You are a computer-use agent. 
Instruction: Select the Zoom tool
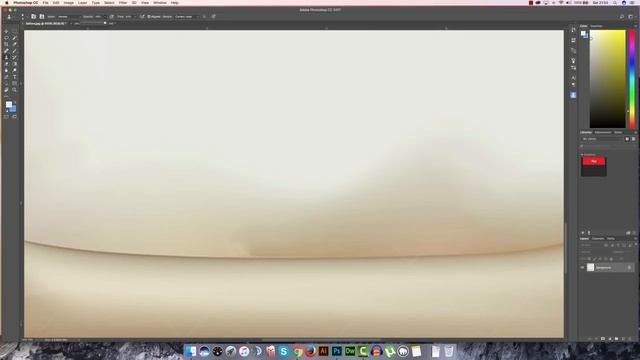[14, 90]
